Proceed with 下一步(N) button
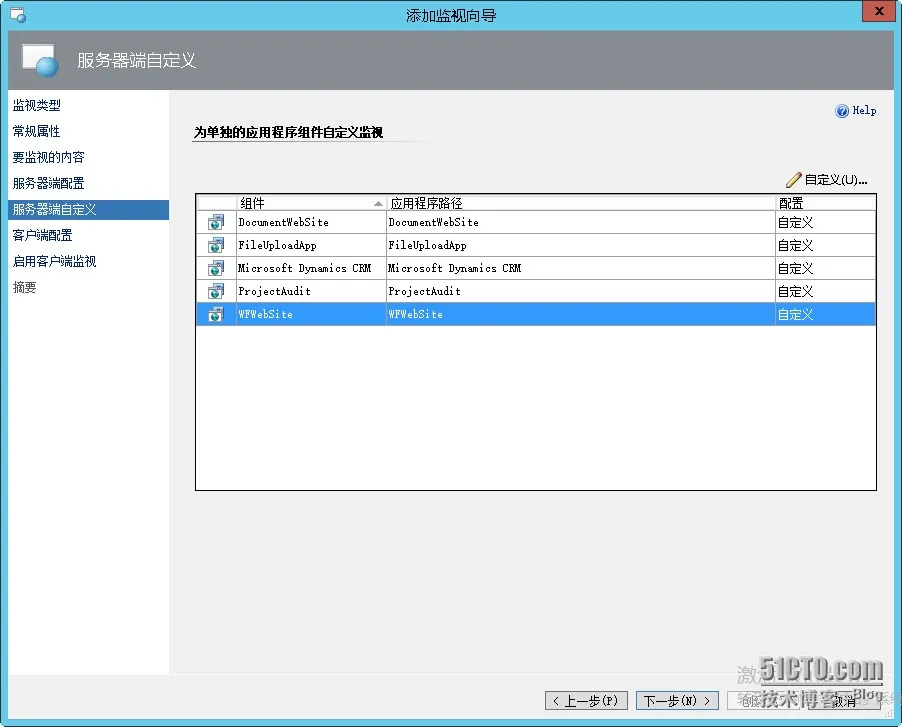902x727 pixels. [x=677, y=701]
